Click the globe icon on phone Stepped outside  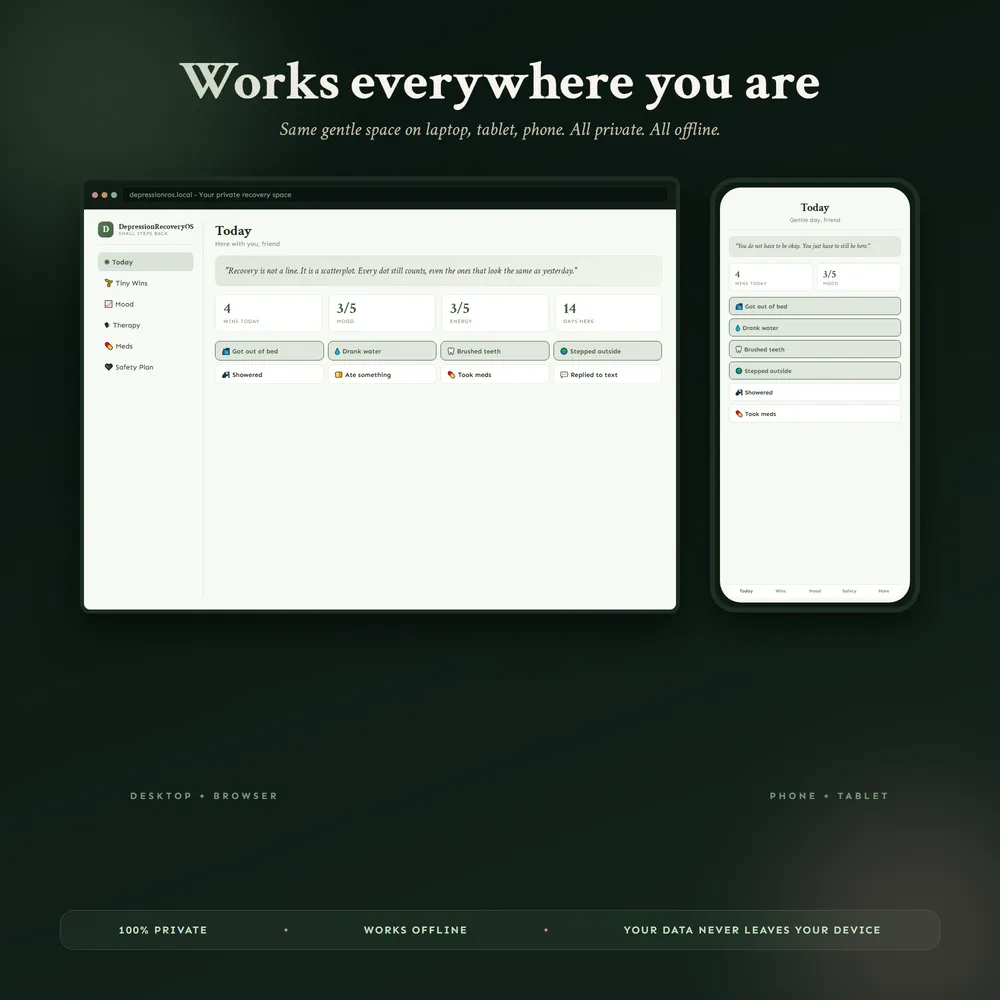[x=739, y=371]
